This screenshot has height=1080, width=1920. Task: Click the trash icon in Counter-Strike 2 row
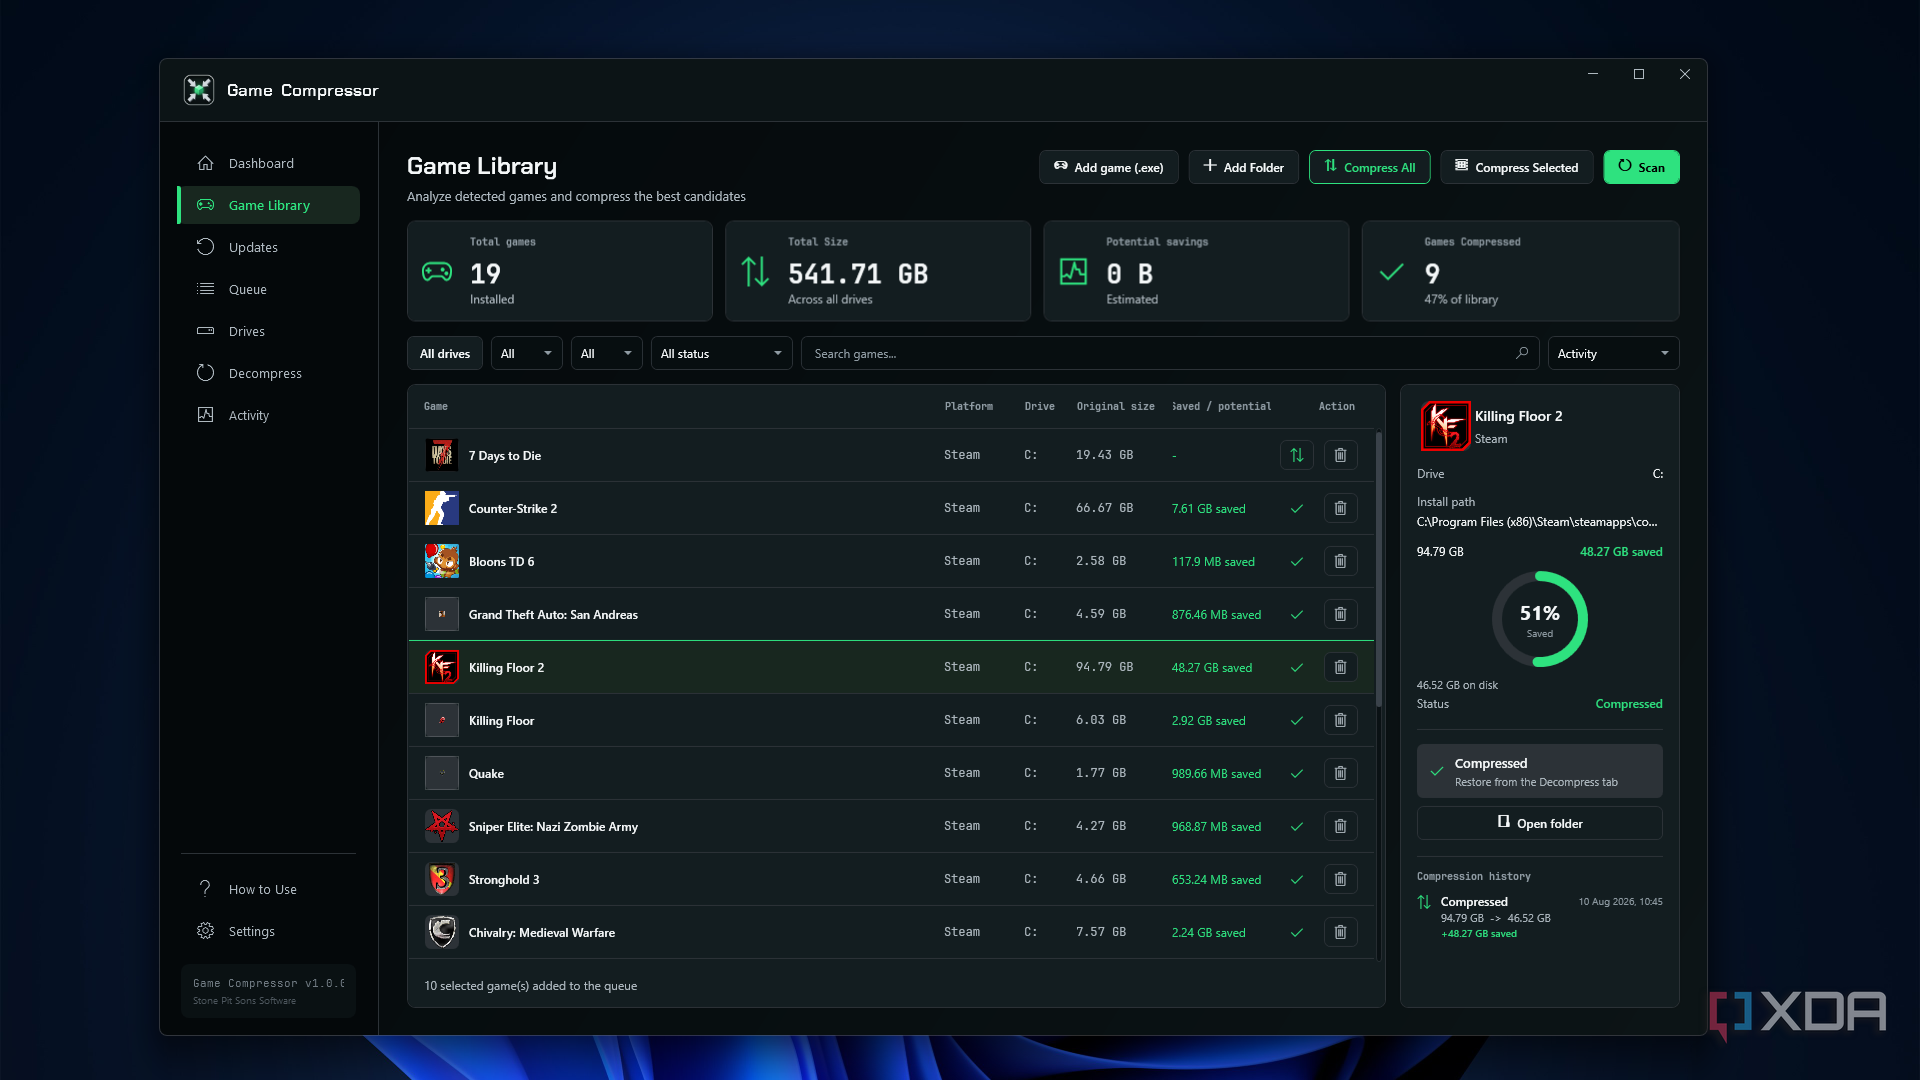point(1340,508)
